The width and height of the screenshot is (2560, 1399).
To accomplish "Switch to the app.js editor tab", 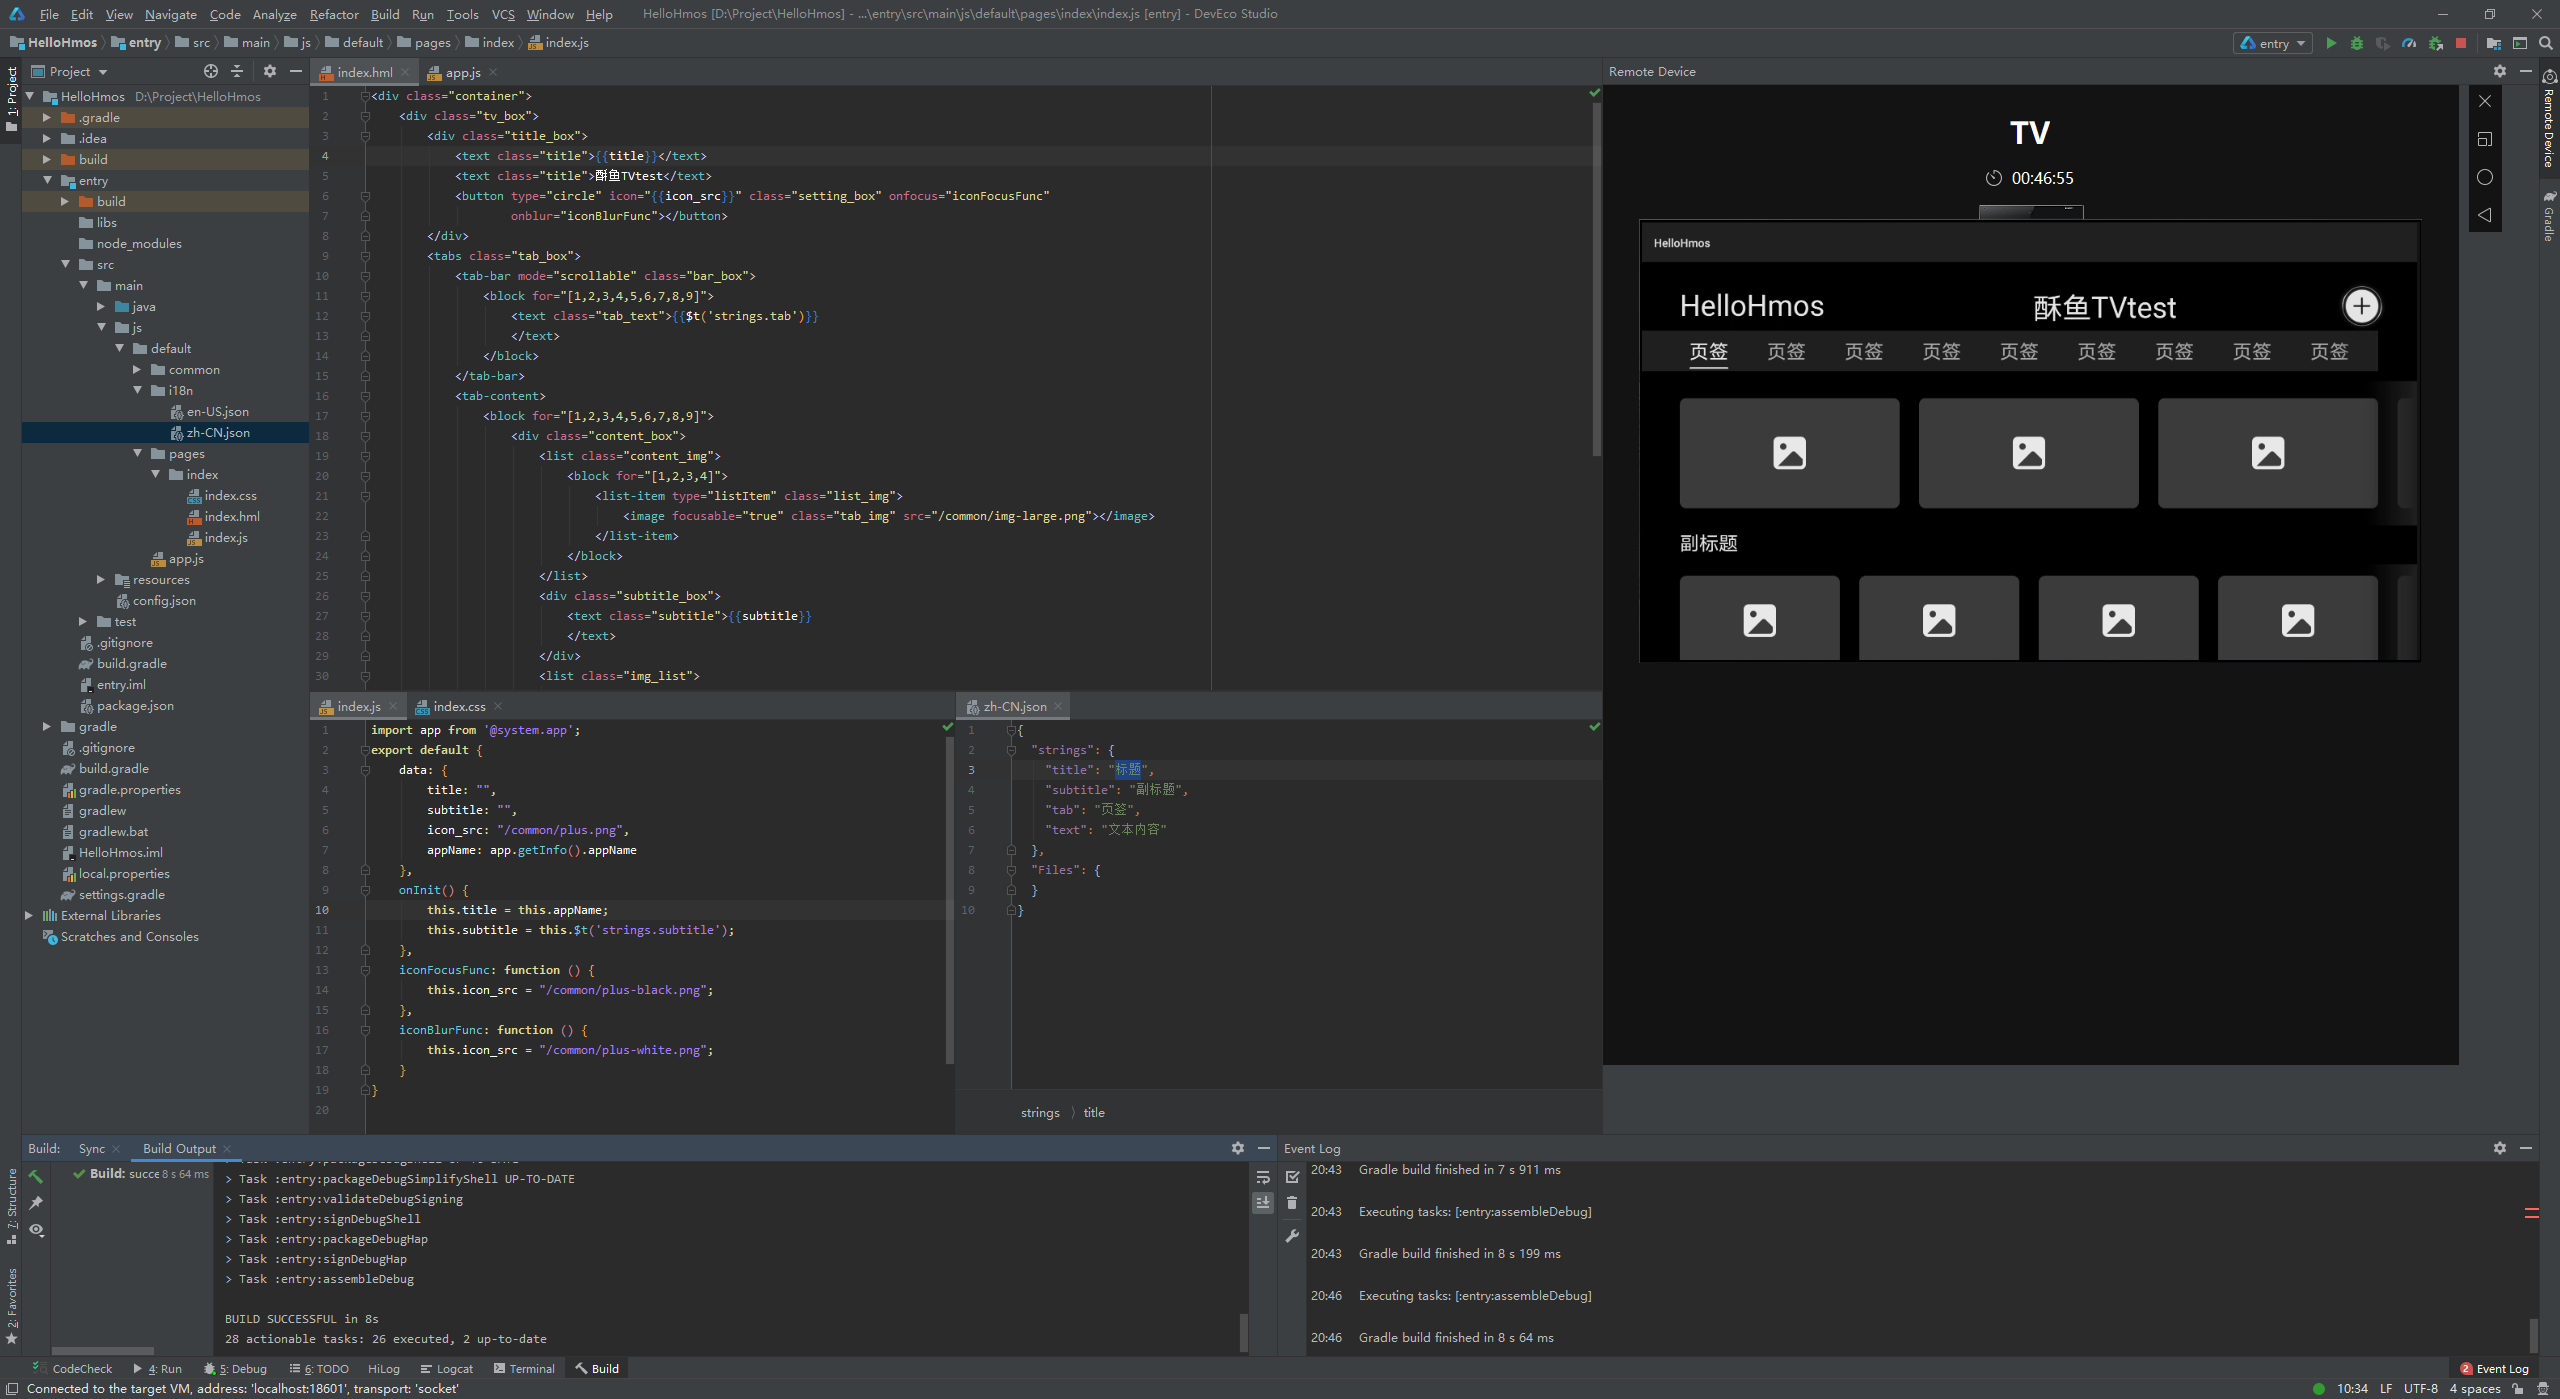I will (462, 72).
